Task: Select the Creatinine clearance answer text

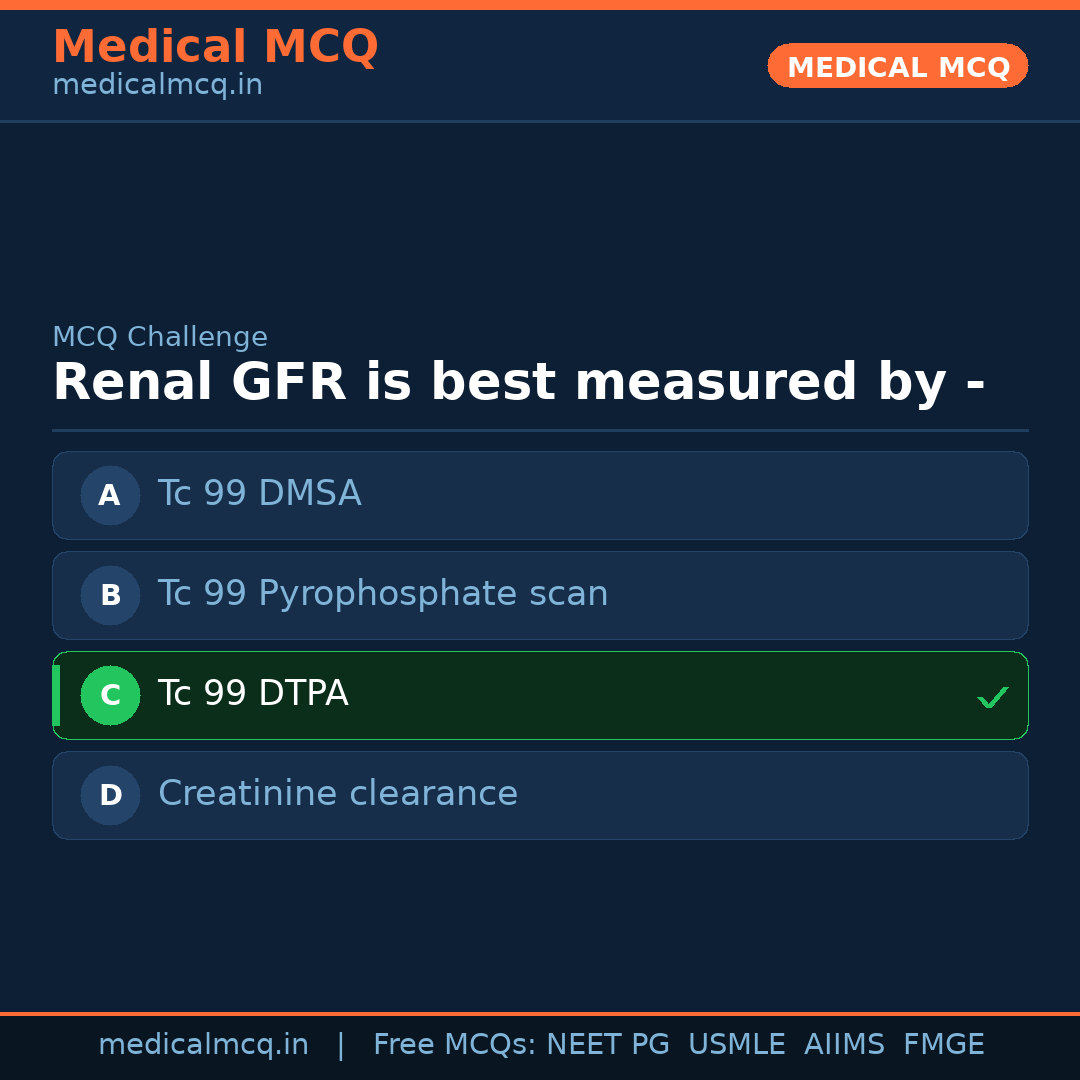Action: 337,794
